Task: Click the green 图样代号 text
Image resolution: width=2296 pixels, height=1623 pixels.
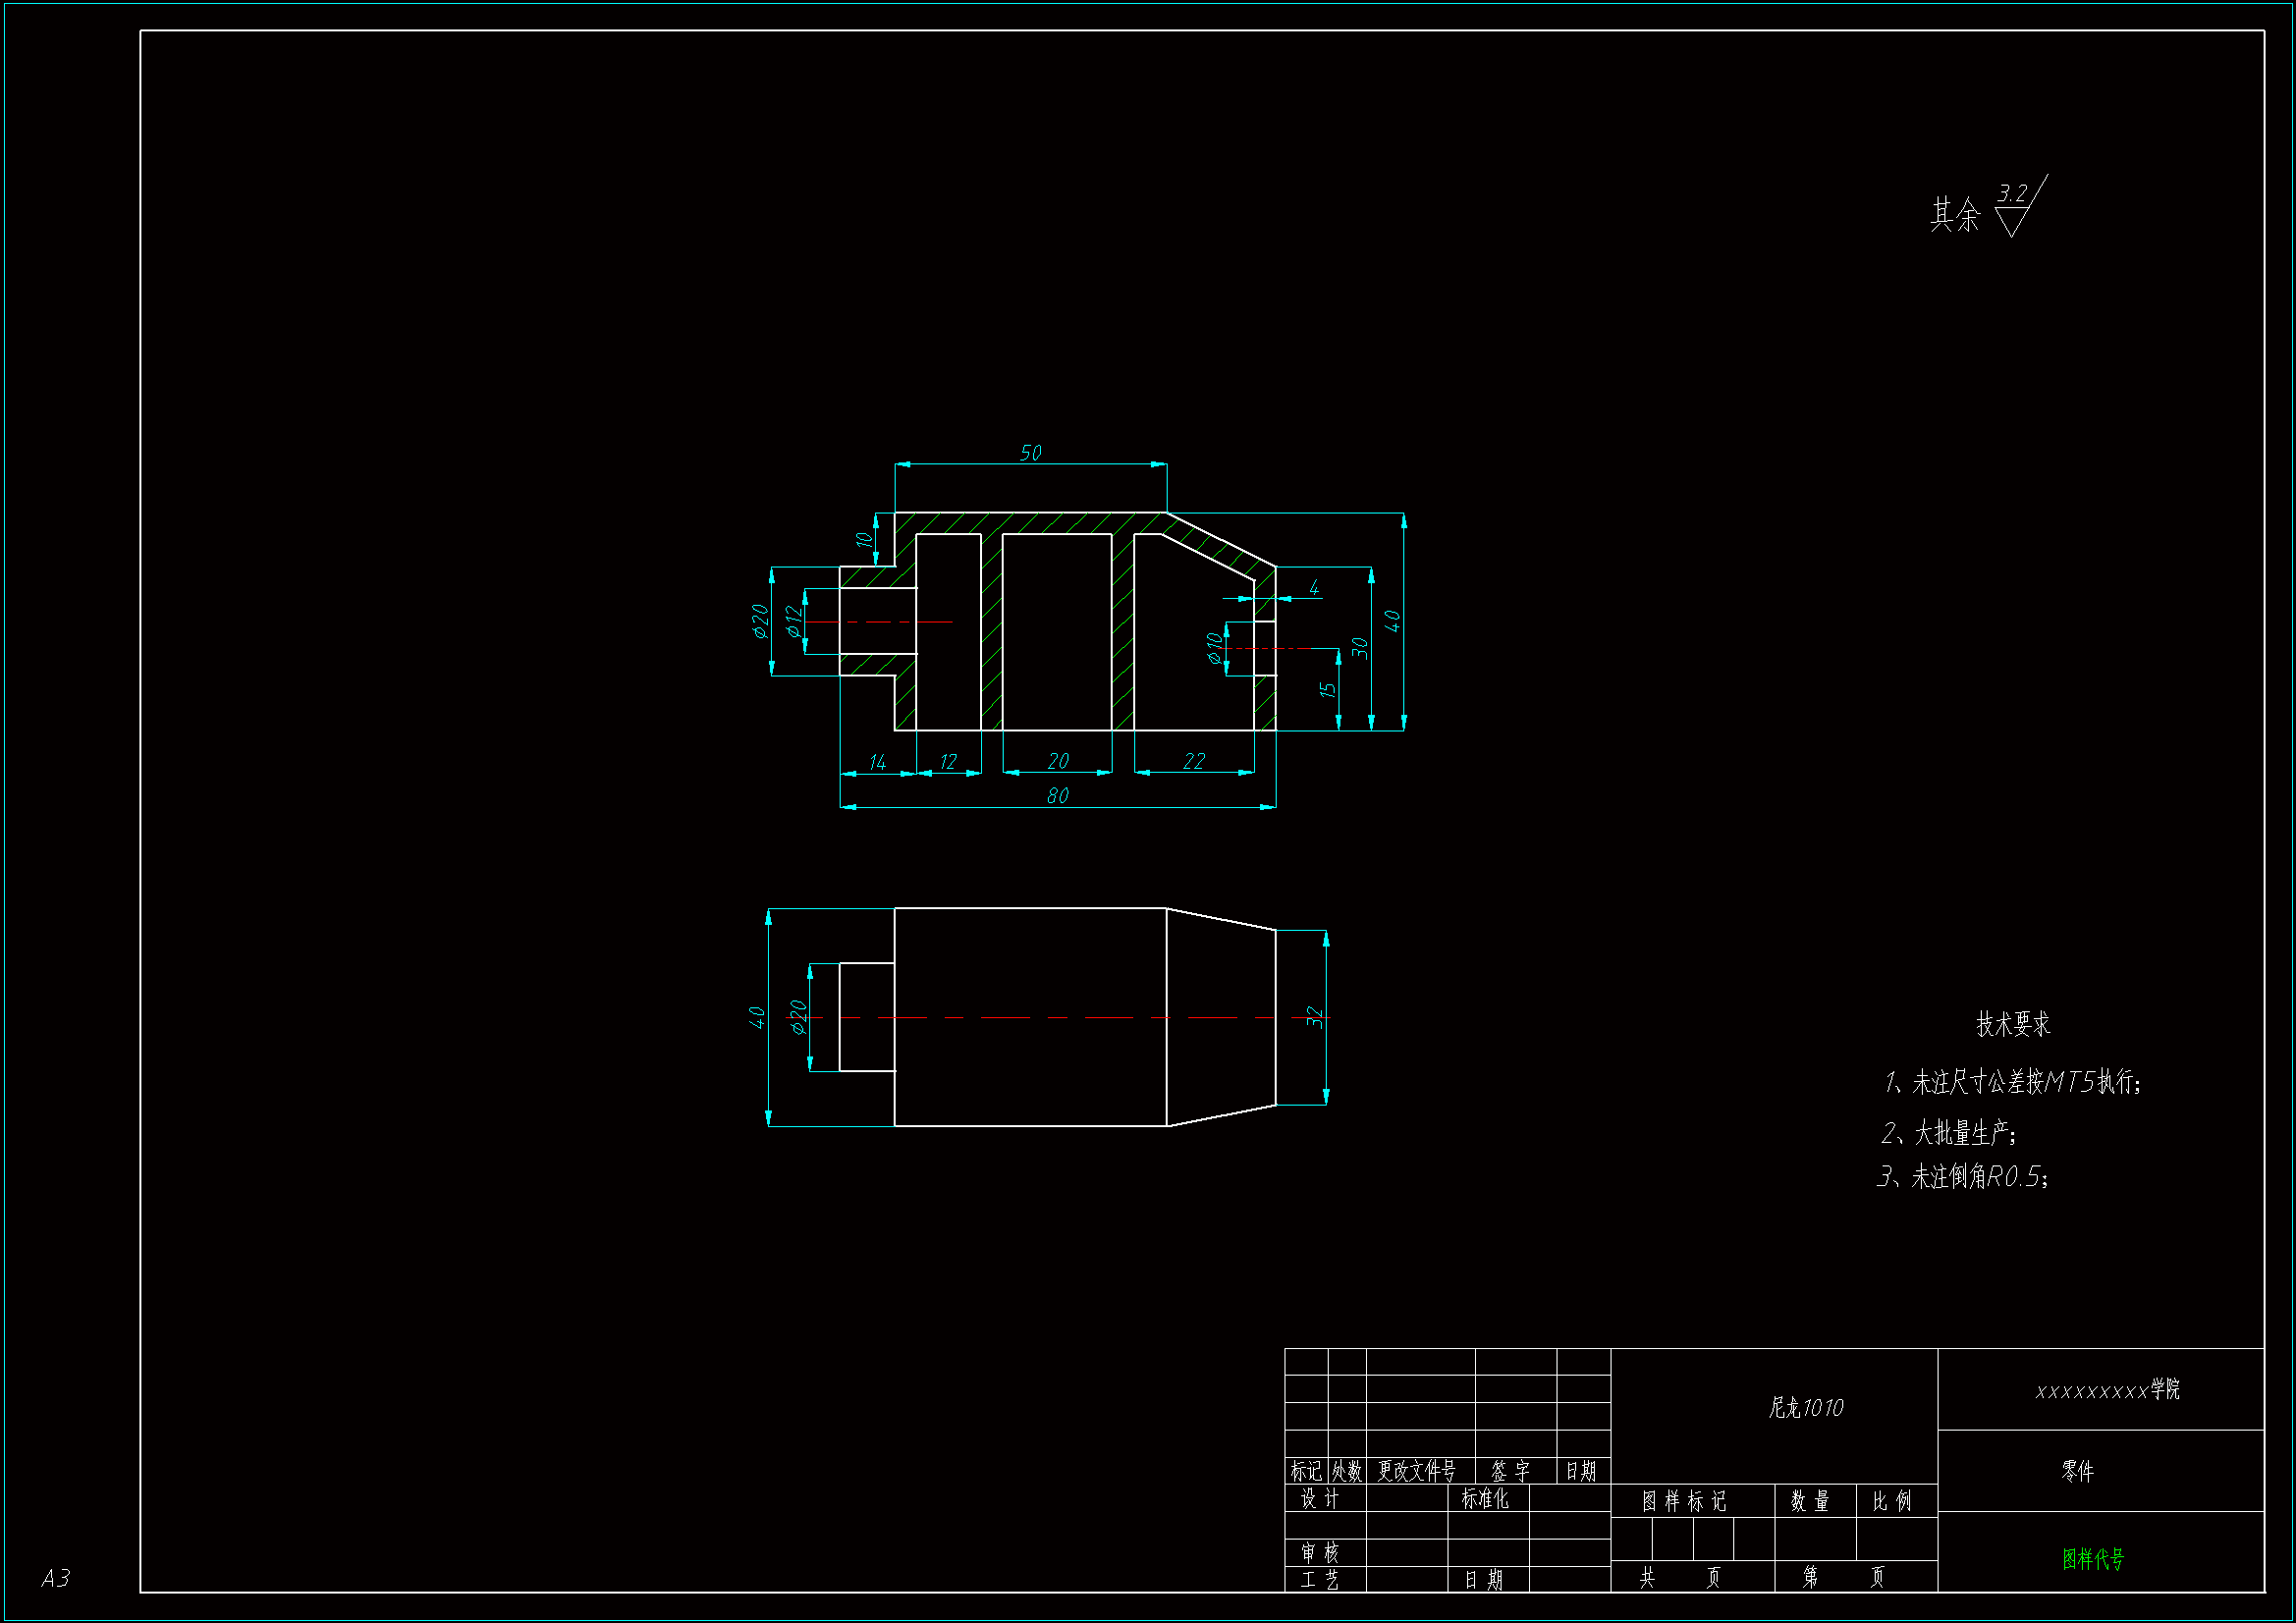Action: click(2092, 1559)
